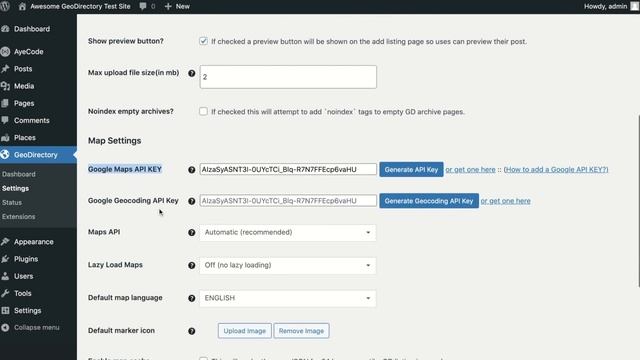Open 'or get one here' link for Maps key
Viewport: 640px width, 360px height.
(470, 169)
